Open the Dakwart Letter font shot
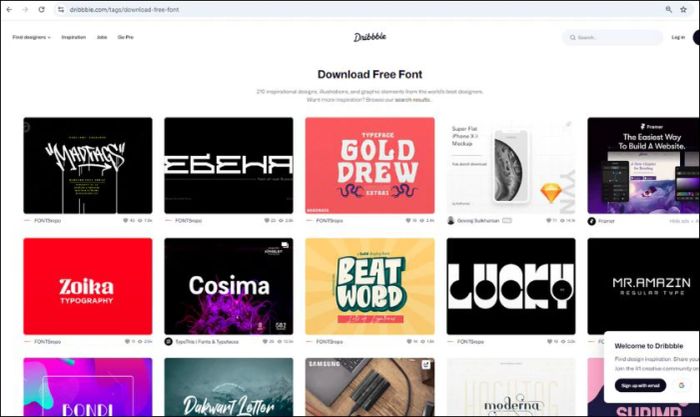The height and width of the screenshot is (417, 700). pos(229,387)
